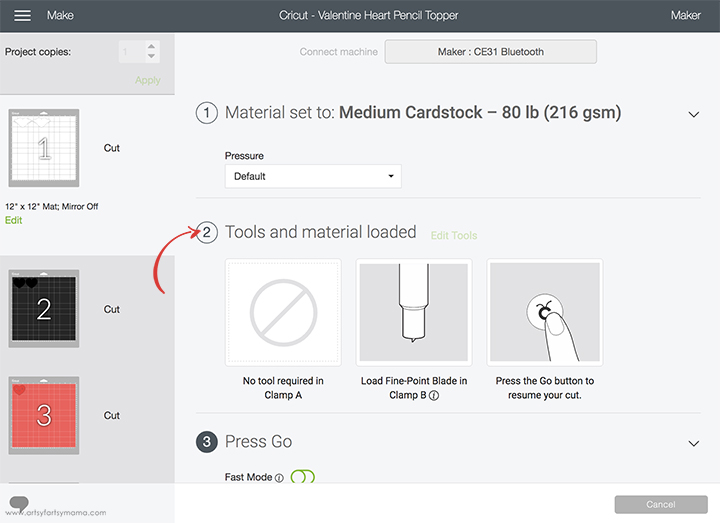Select the red mat 3 thumbnail

(x=44, y=416)
